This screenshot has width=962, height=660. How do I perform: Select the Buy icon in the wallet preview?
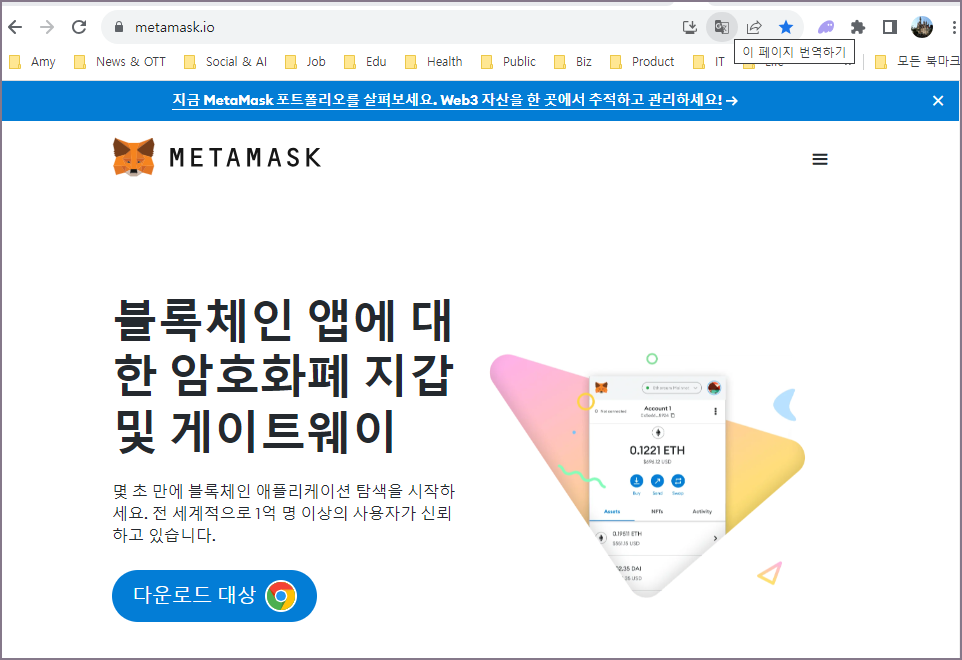coord(636,481)
